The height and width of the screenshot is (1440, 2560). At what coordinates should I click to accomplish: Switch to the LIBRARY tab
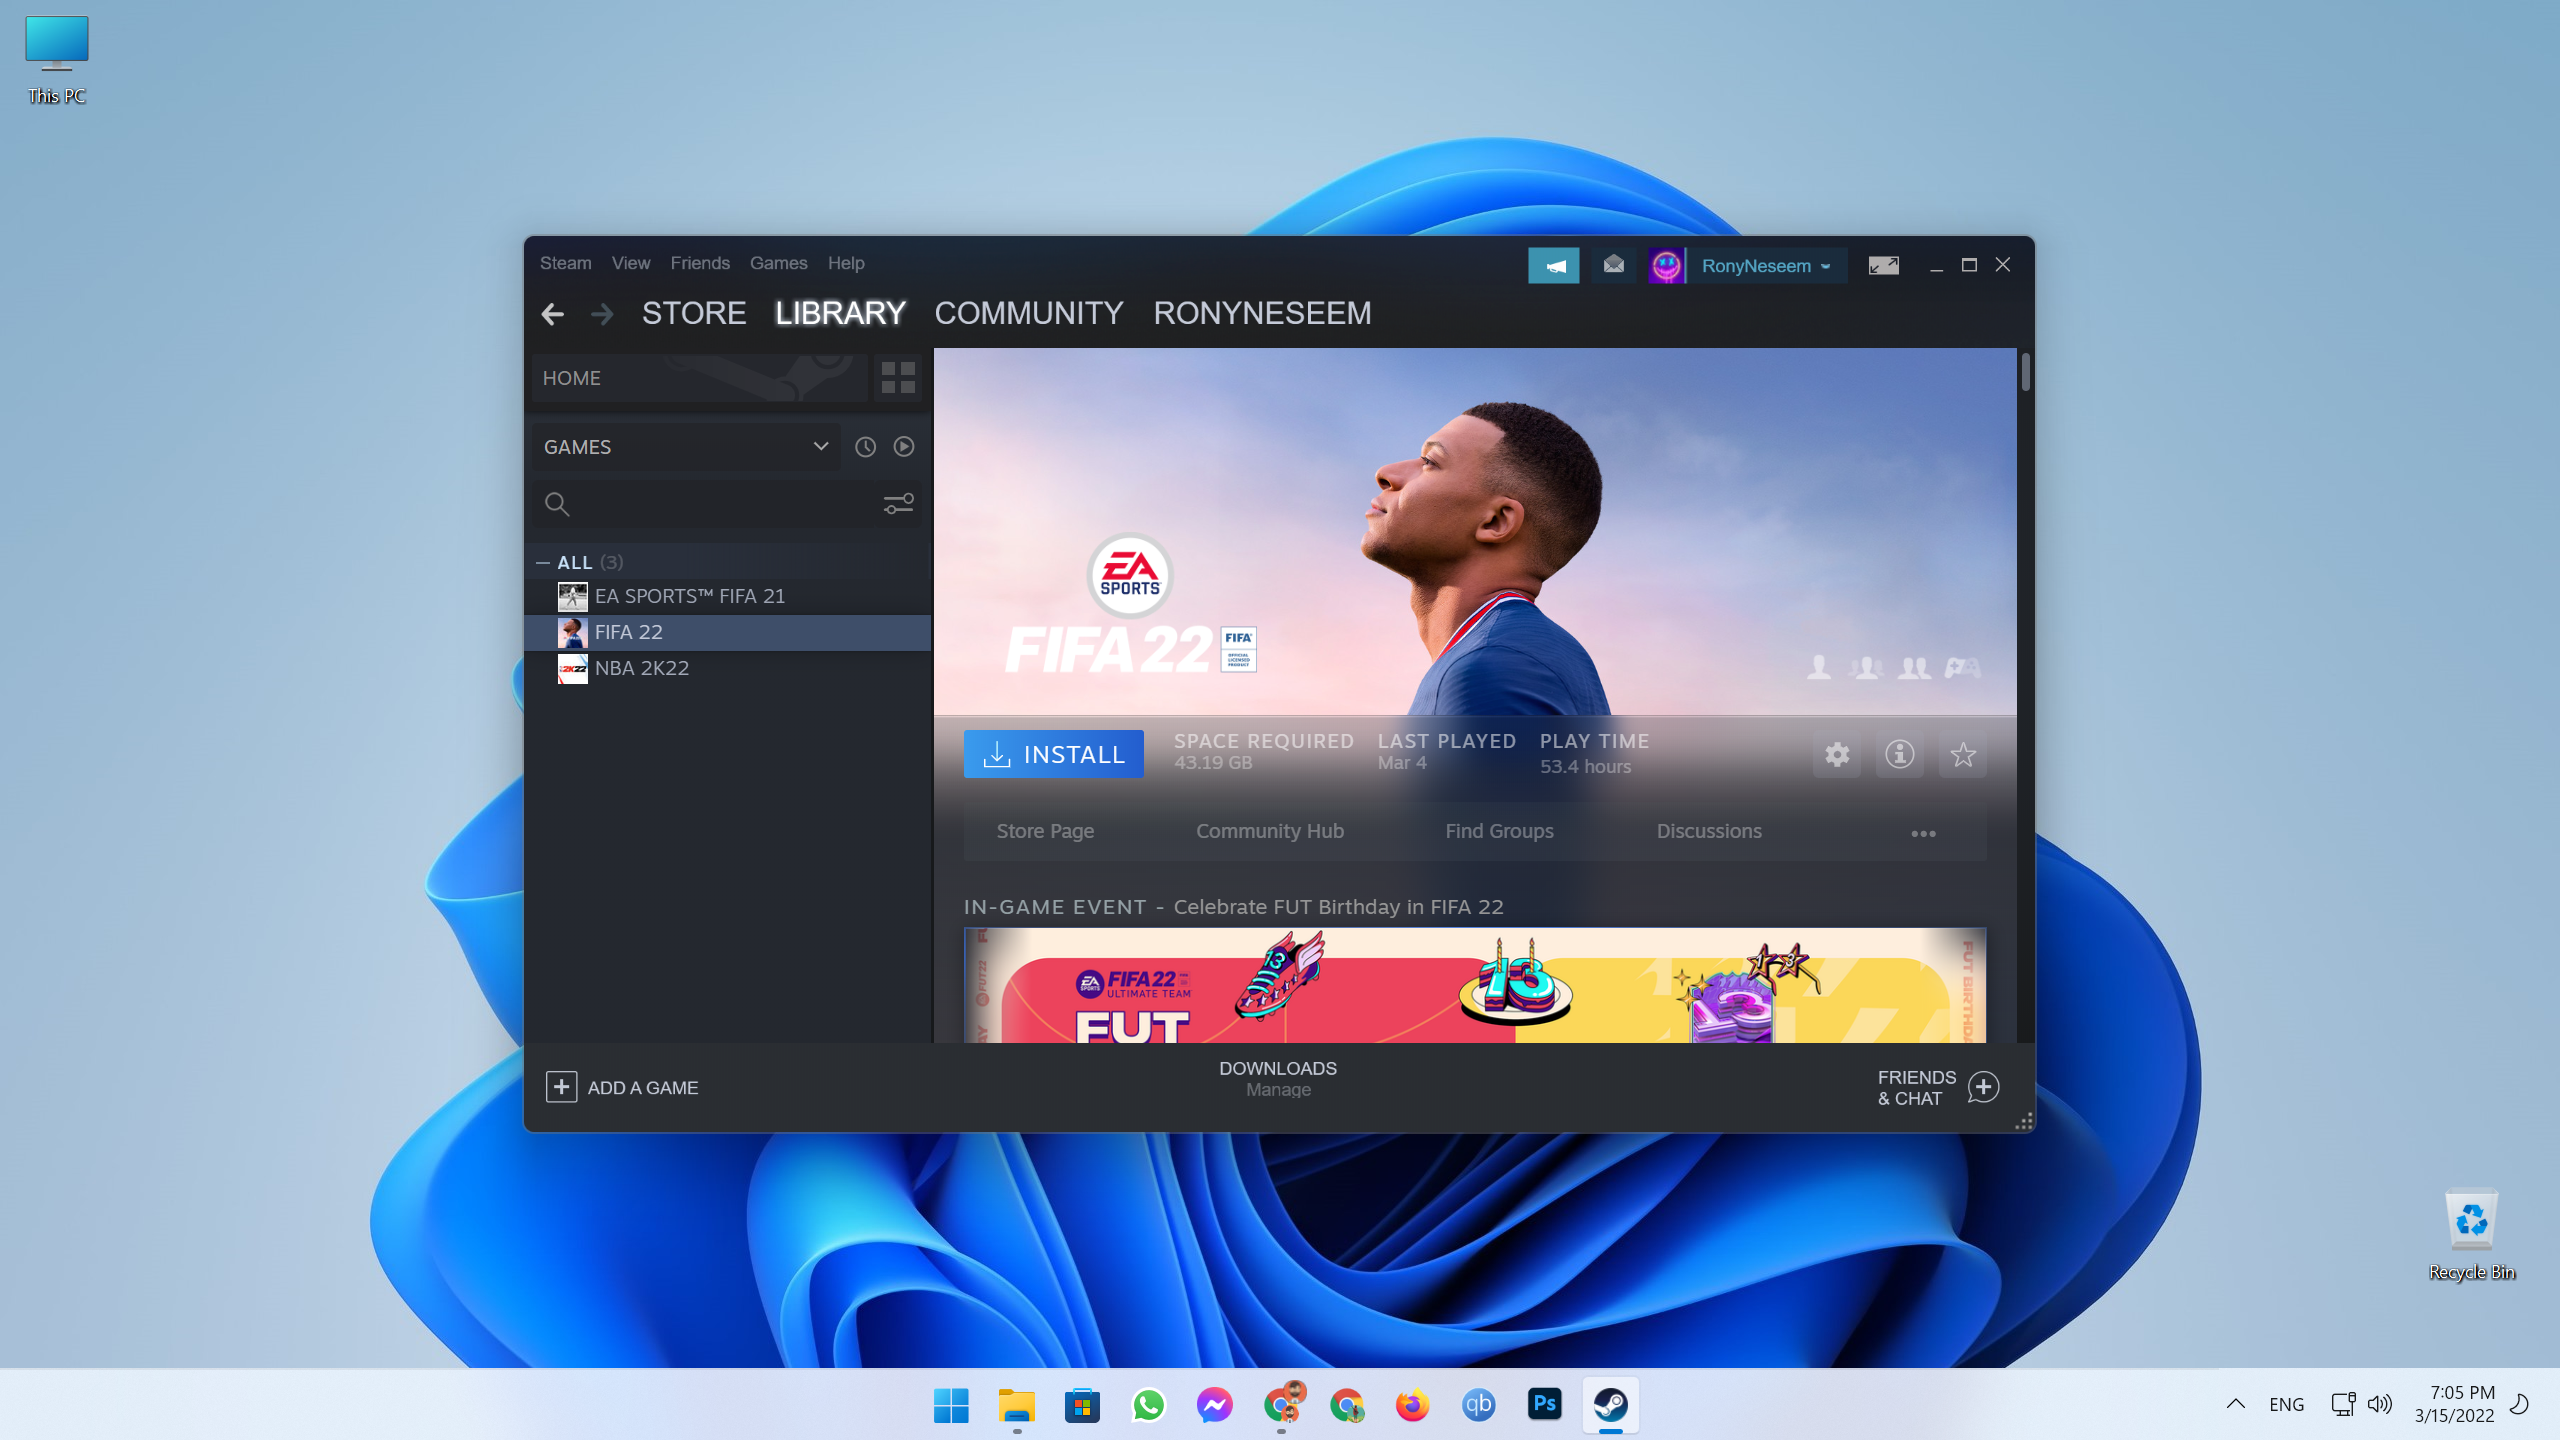840,314
